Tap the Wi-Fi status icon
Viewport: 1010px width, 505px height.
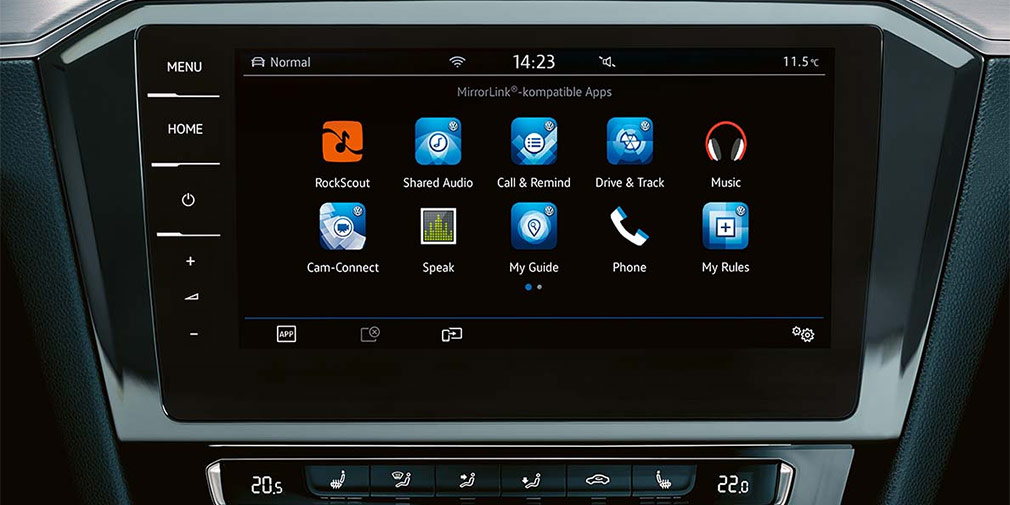click(x=457, y=62)
